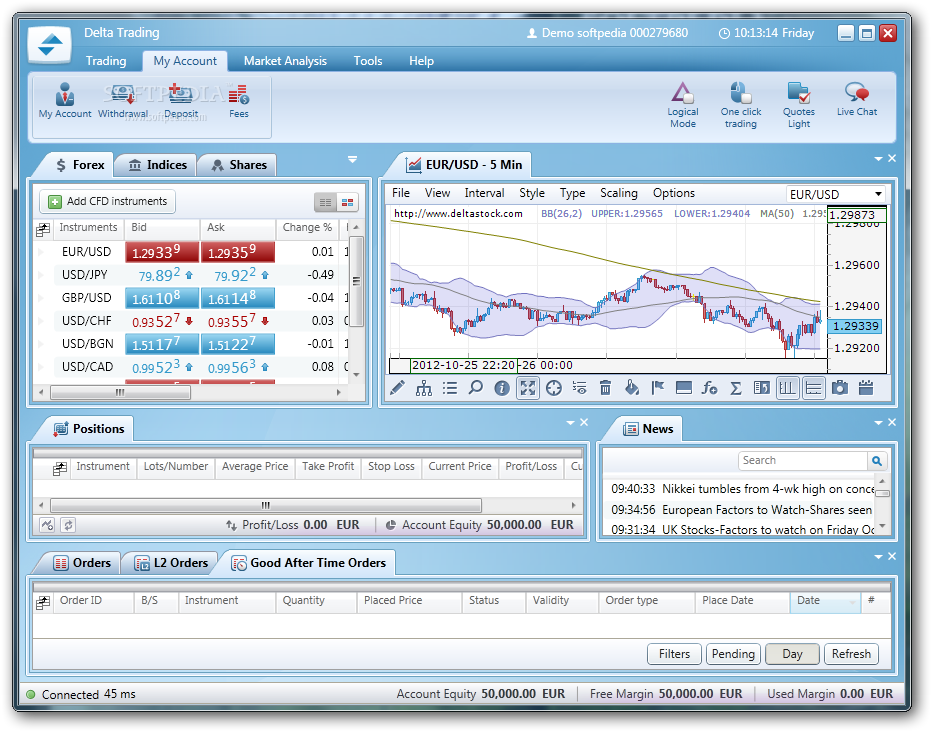
Task: Select the Shares tab
Action: coord(240,165)
